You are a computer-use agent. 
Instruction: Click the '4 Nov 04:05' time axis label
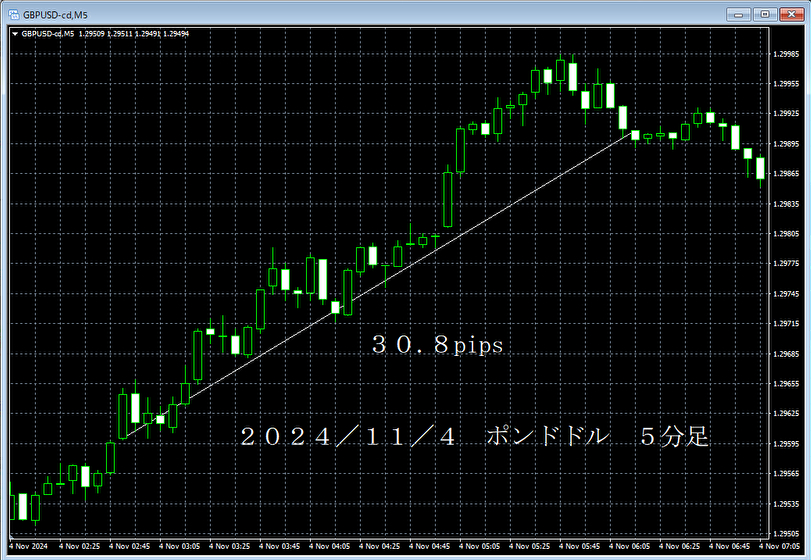[329, 546]
